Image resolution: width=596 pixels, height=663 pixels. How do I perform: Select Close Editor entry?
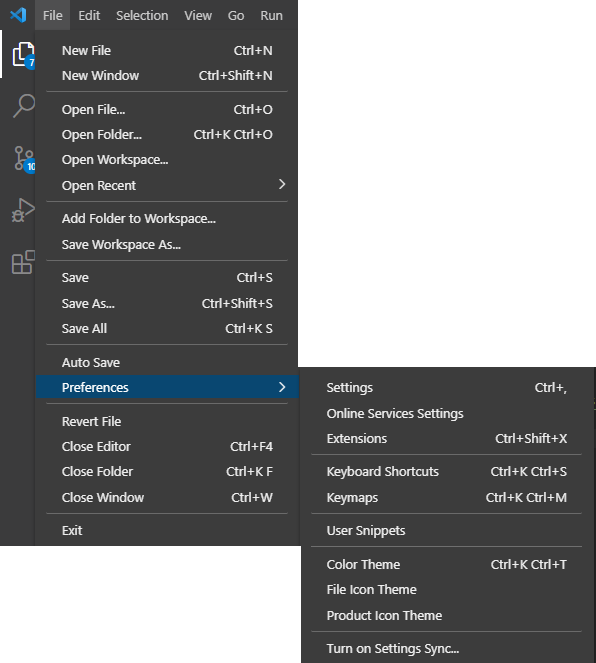tap(167, 447)
